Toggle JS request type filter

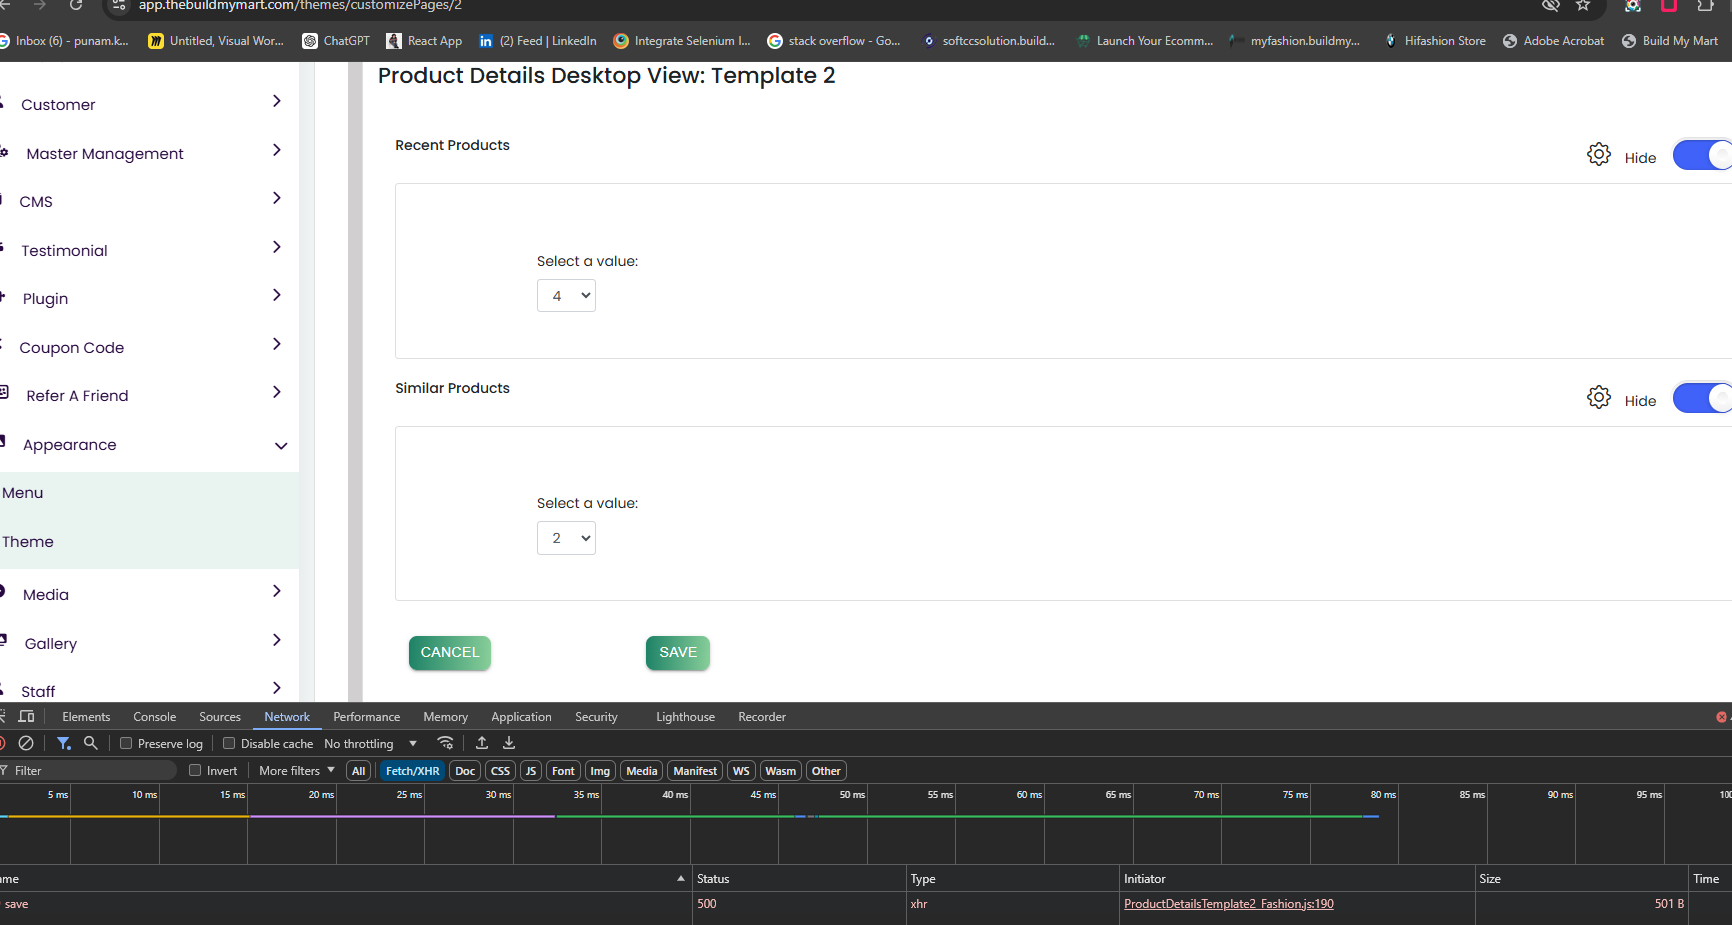(x=531, y=771)
